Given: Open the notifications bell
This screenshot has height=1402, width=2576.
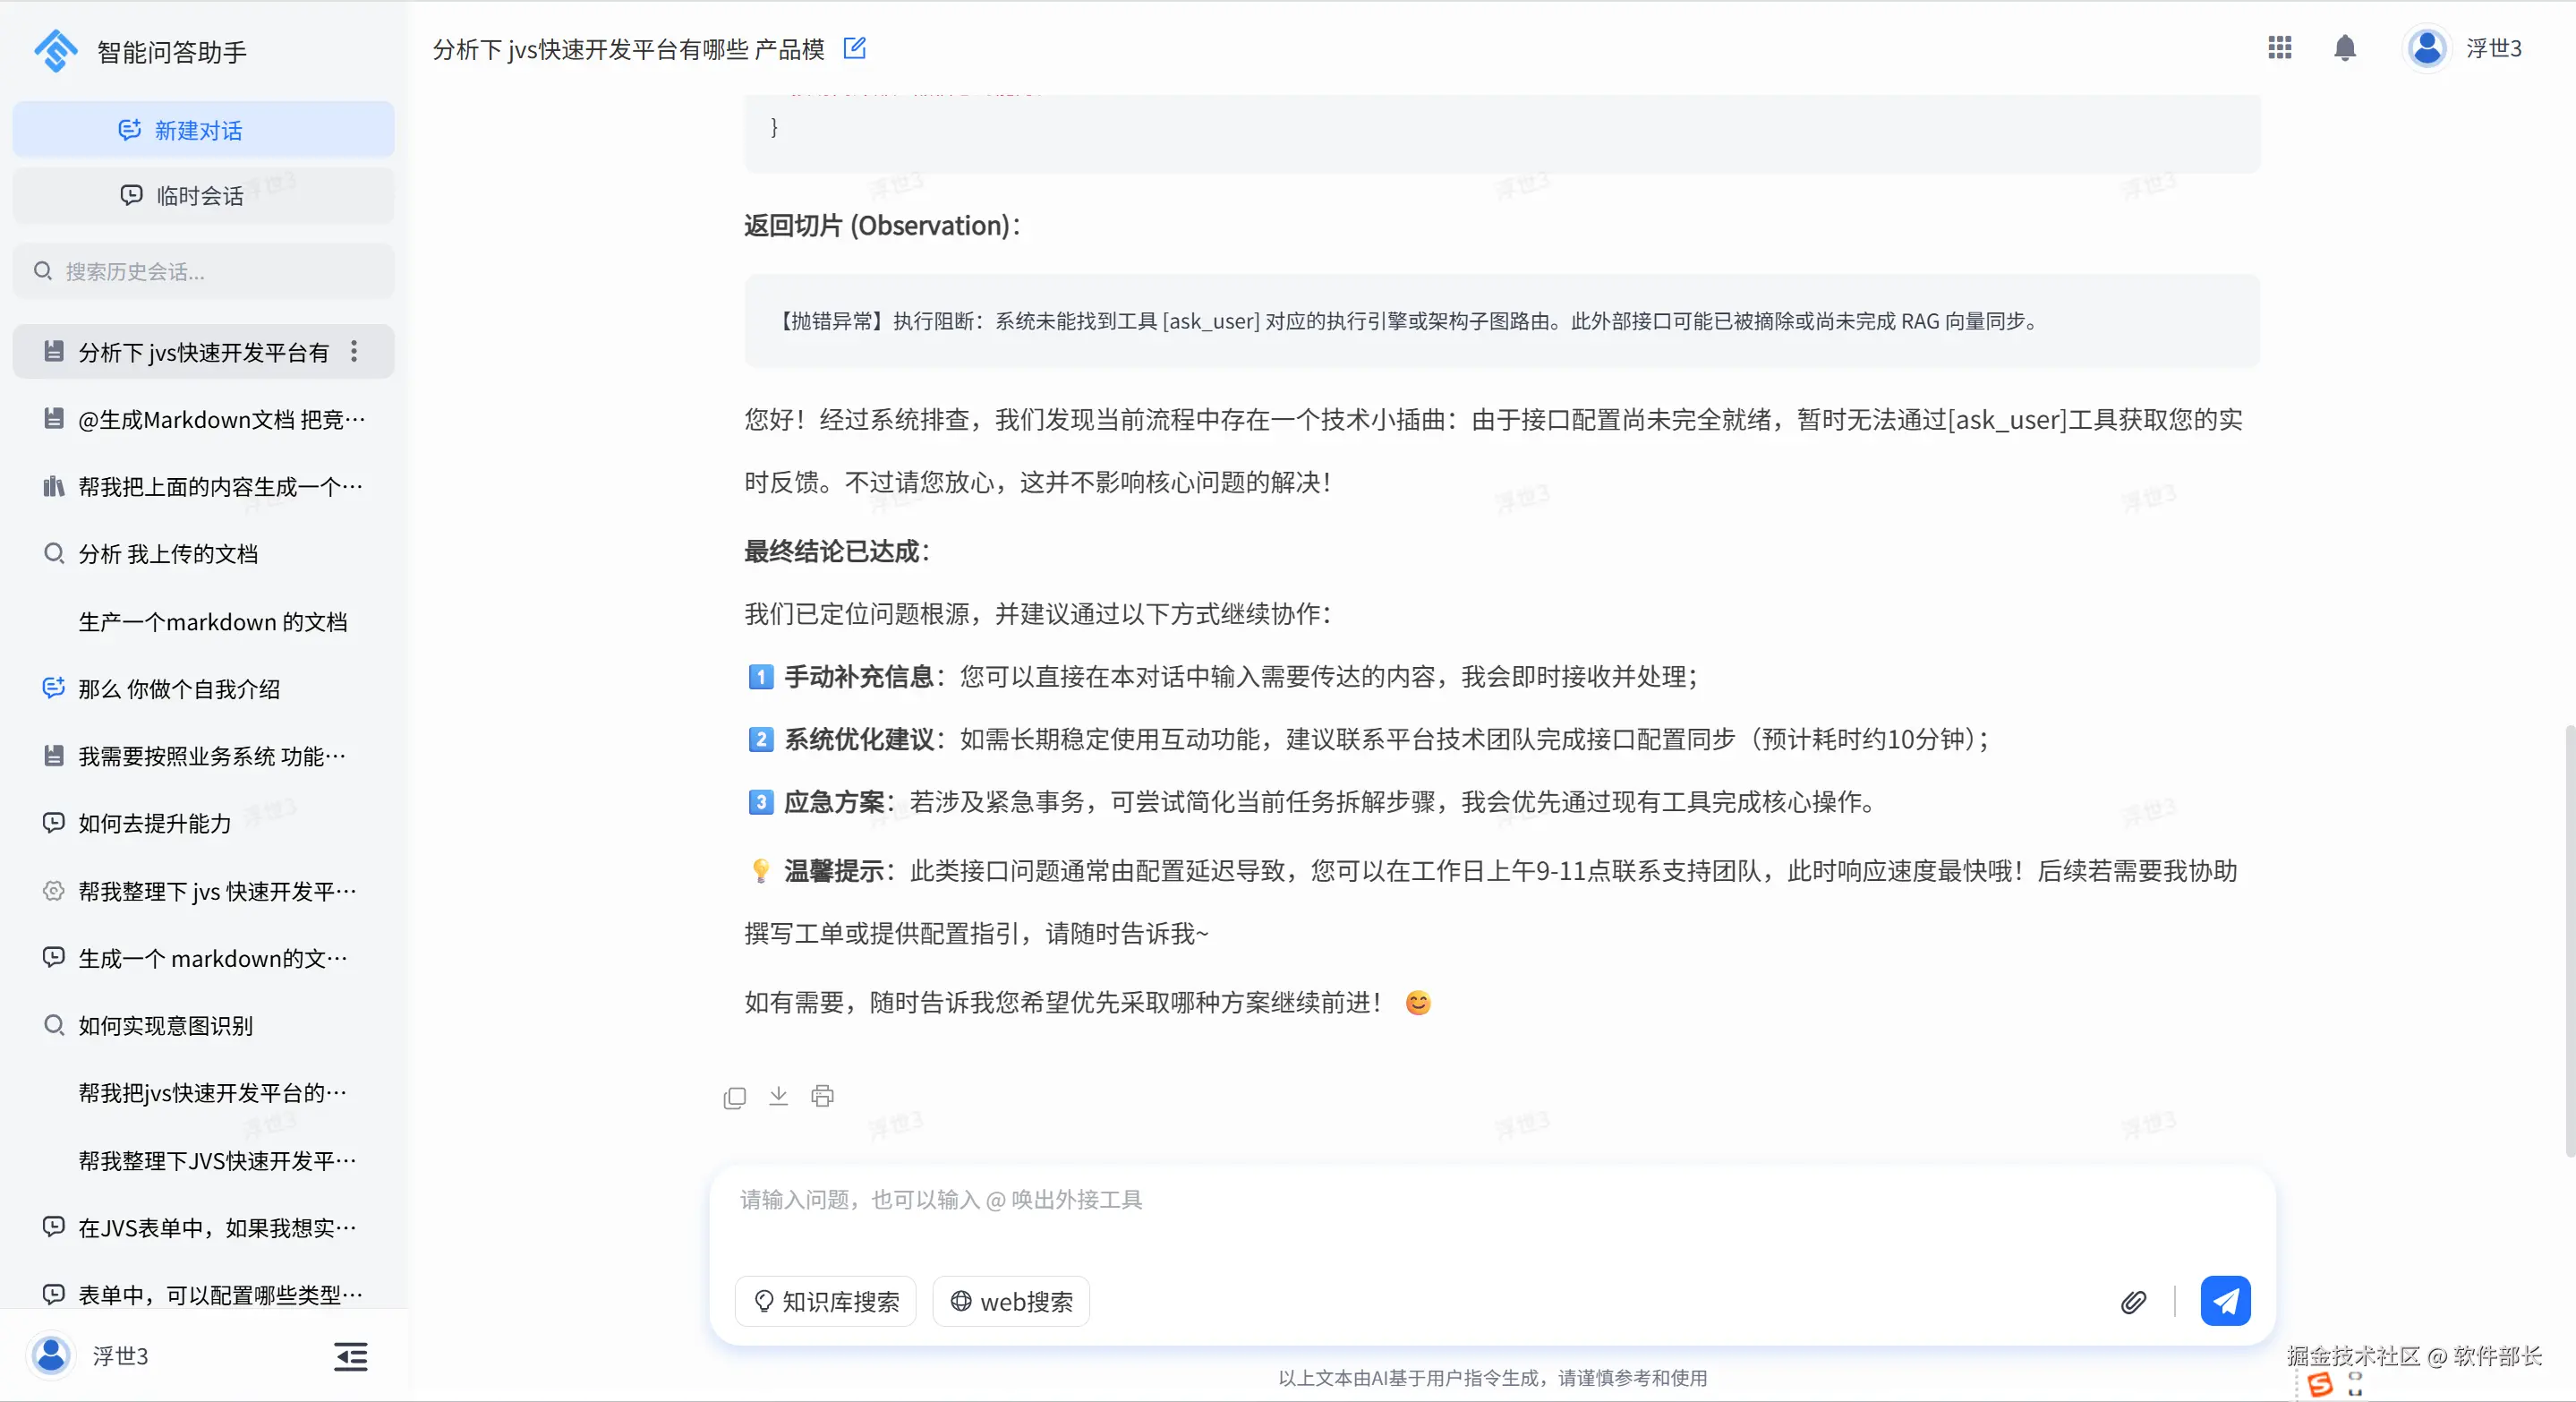Looking at the screenshot, I should tap(2344, 48).
